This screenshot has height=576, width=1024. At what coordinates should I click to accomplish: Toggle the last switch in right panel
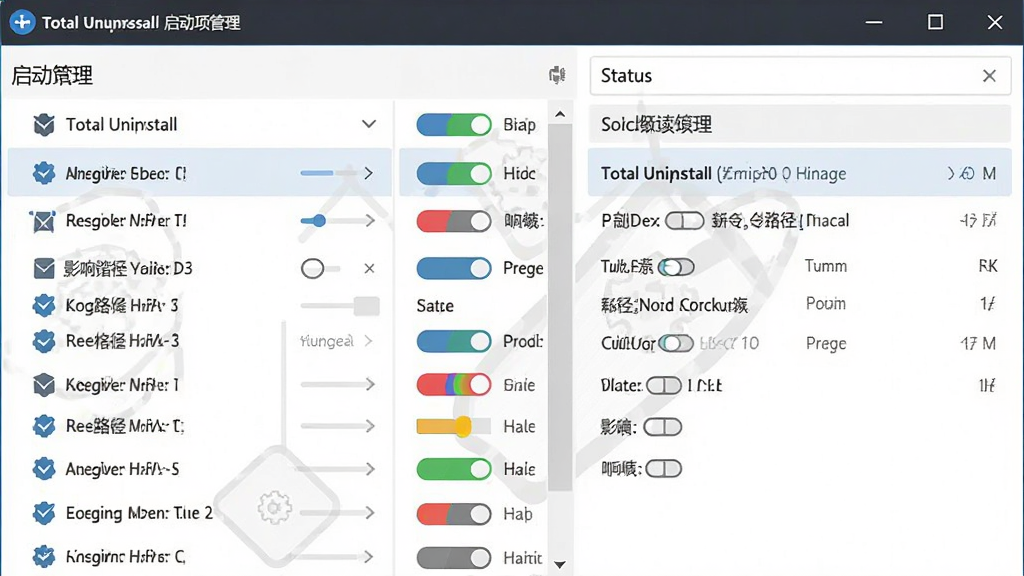664,468
